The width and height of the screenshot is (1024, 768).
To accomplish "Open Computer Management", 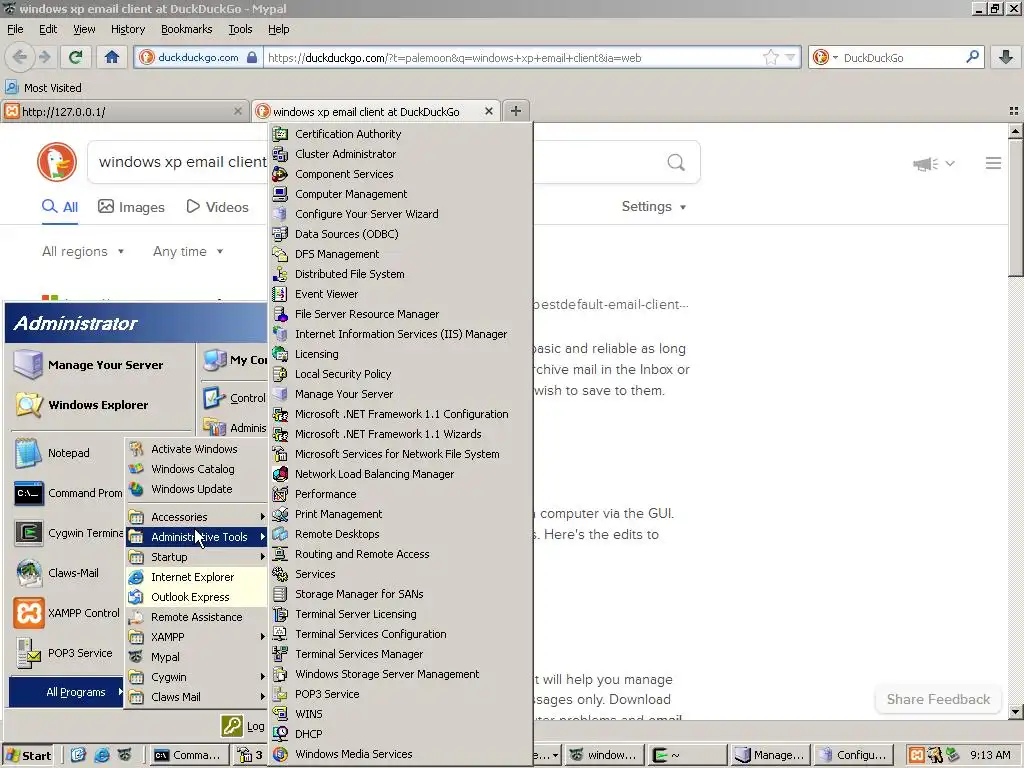I will point(401,194).
